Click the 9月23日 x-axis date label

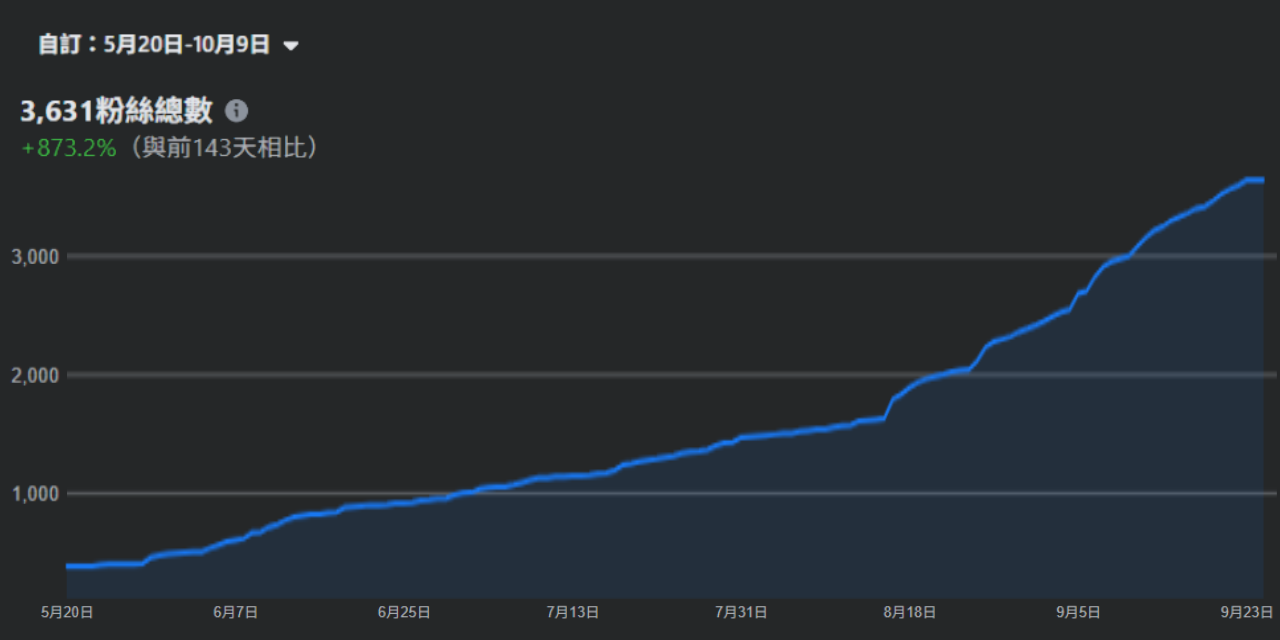click(x=1245, y=612)
